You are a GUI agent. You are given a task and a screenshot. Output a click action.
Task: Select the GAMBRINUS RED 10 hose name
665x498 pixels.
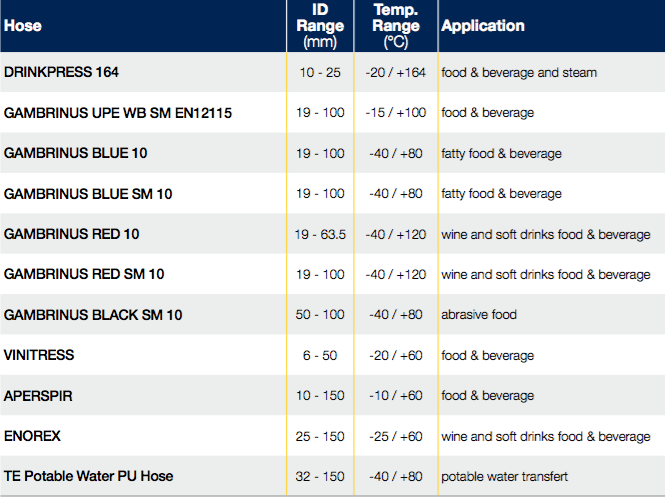pos(72,234)
